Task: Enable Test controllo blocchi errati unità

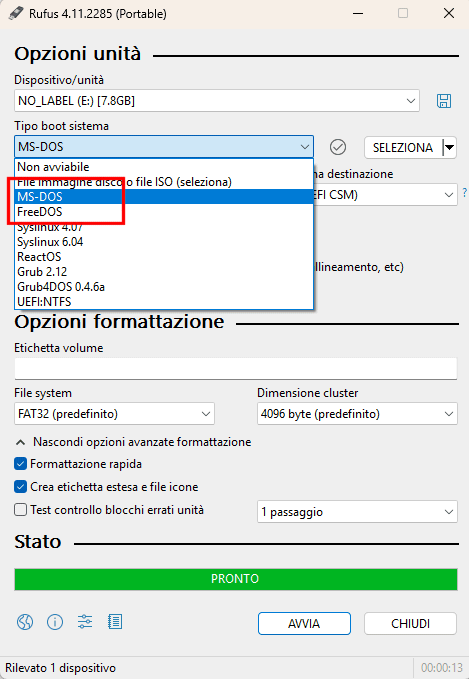Action: coord(20,510)
